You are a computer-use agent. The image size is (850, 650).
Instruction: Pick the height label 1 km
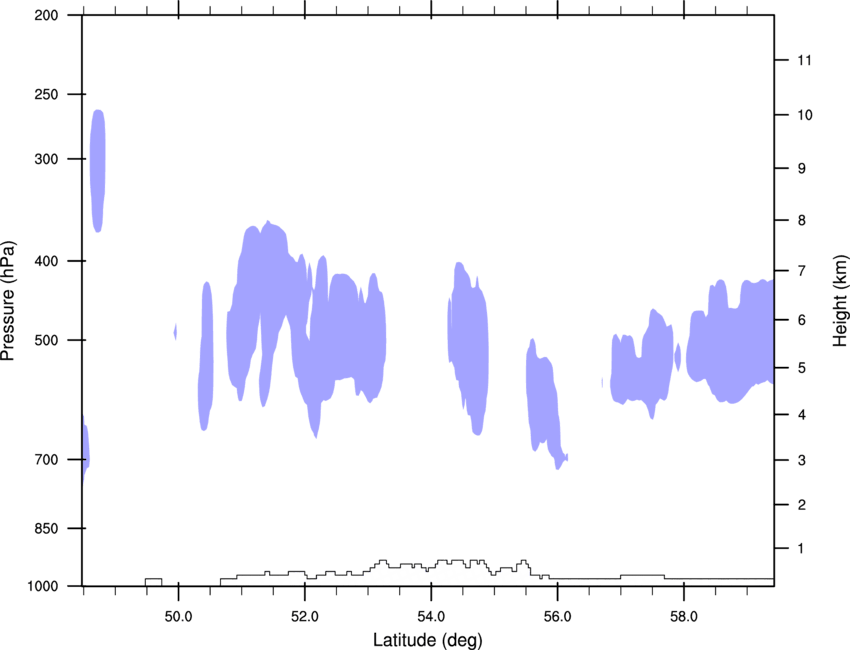801,549
